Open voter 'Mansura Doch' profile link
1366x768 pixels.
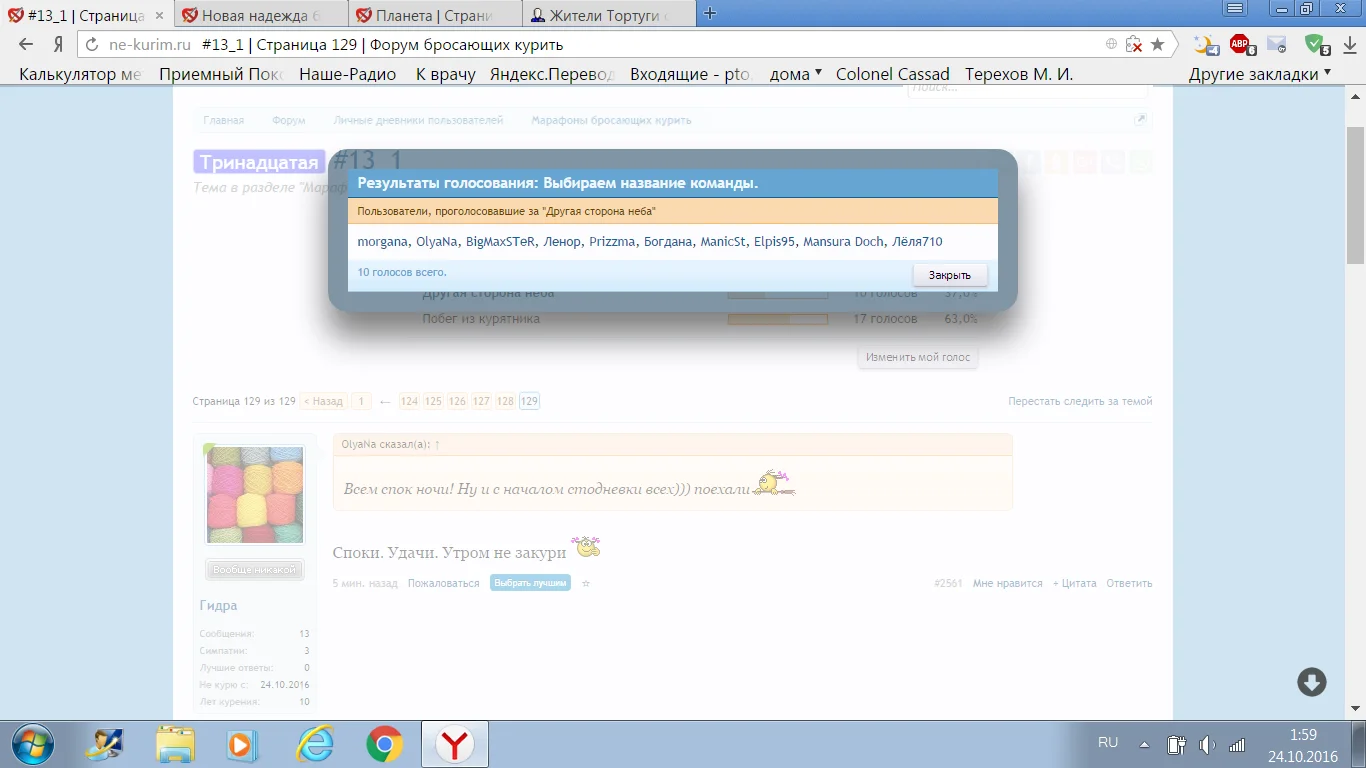click(844, 242)
